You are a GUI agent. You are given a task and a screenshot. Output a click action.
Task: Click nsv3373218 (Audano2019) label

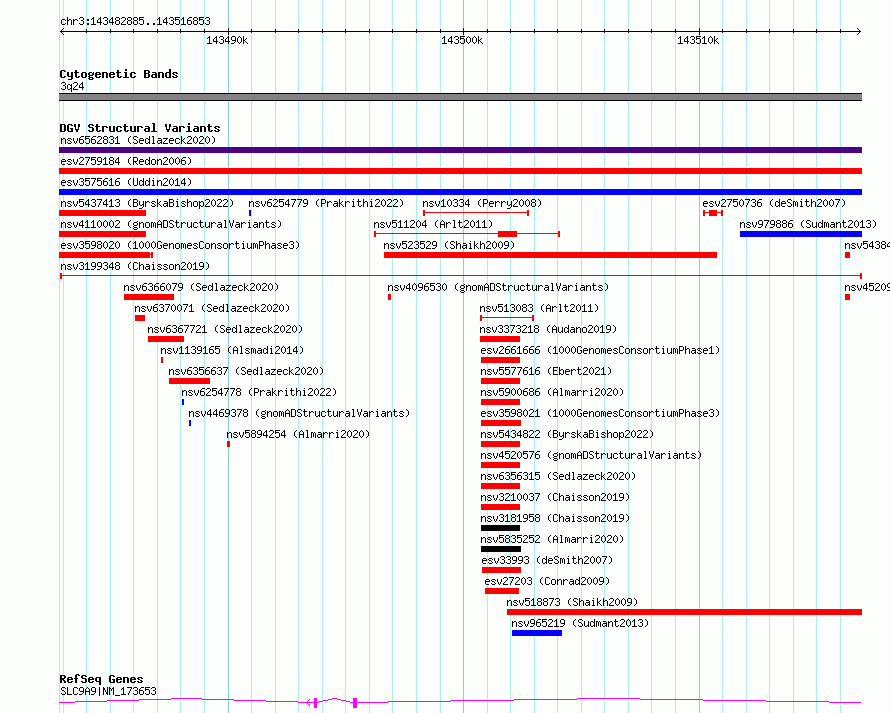(548, 329)
